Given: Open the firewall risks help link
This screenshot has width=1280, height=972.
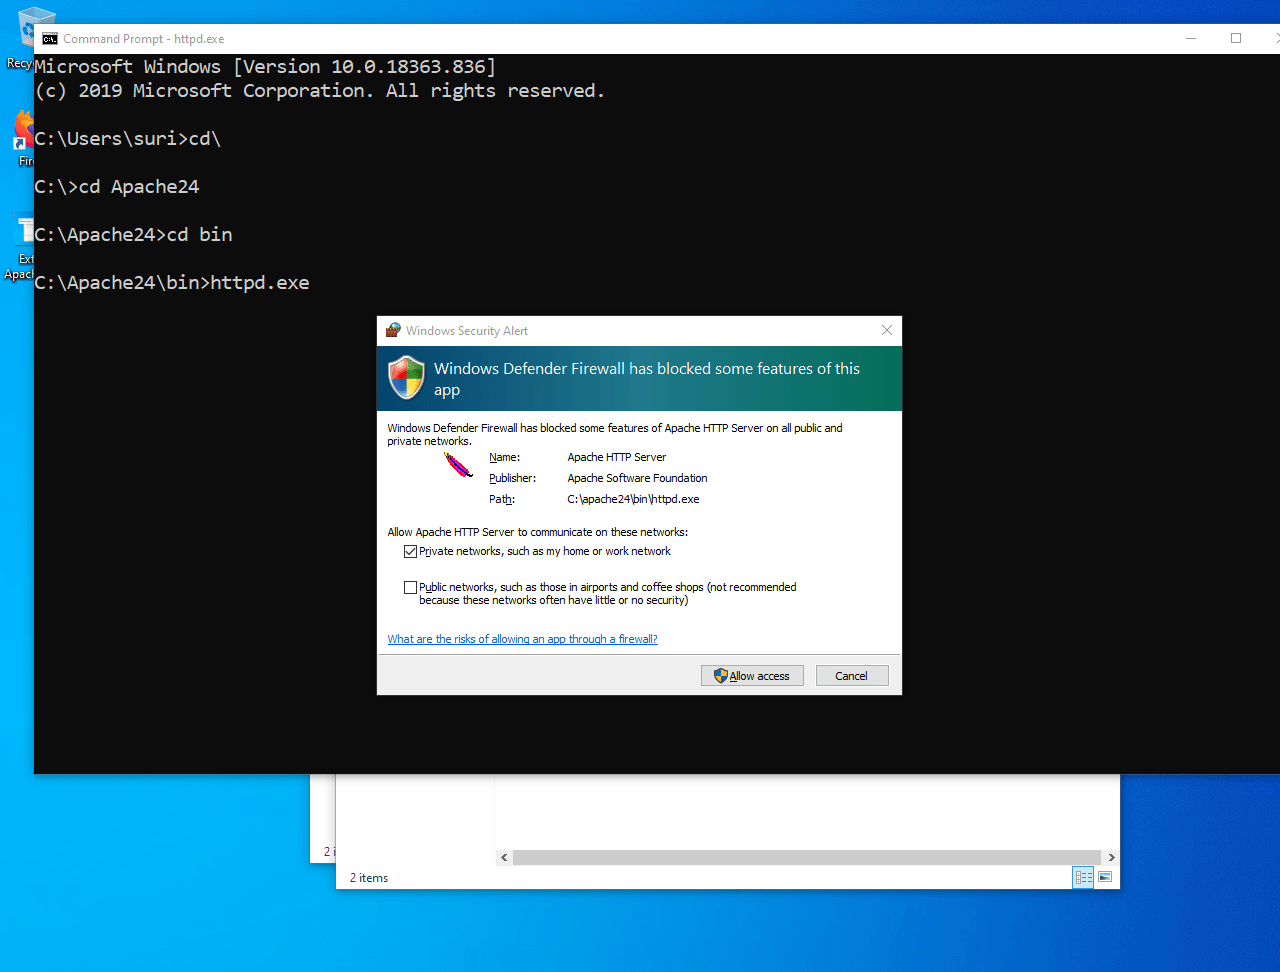Looking at the screenshot, I should [522, 639].
